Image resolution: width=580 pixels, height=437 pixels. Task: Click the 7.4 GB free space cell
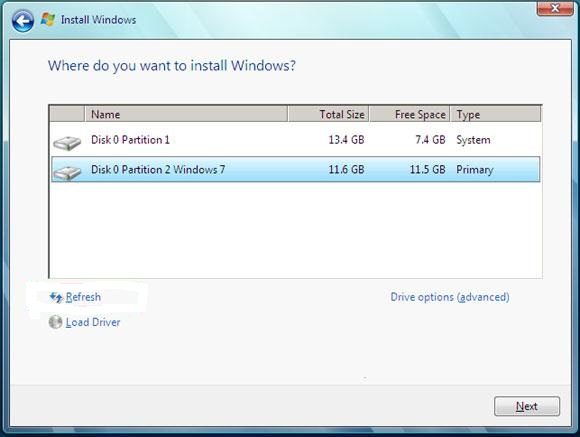point(430,140)
